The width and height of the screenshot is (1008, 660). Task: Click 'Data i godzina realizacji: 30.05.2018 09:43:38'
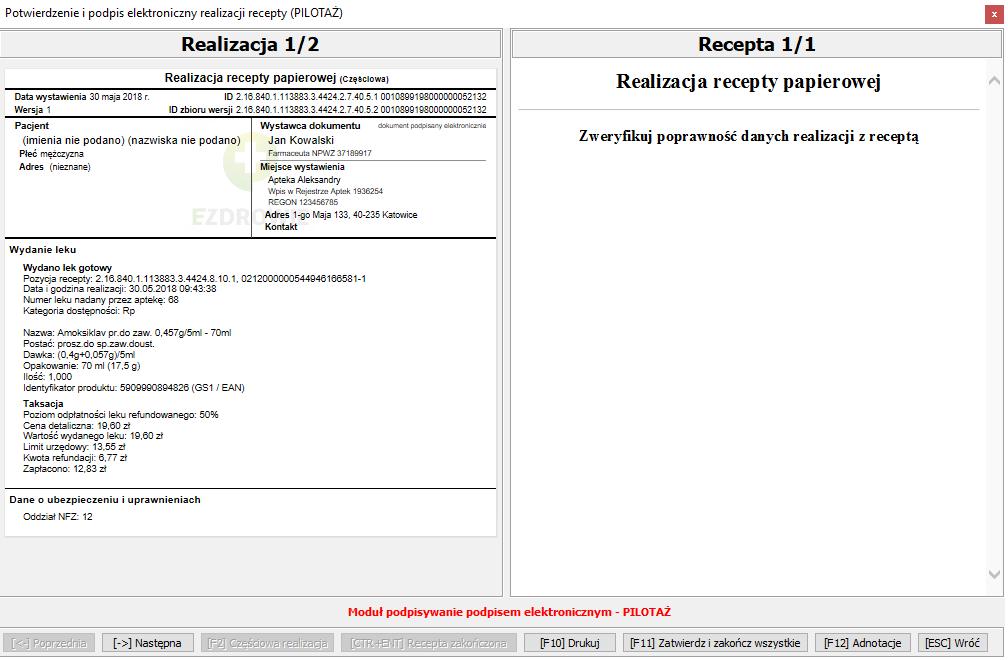(120, 289)
